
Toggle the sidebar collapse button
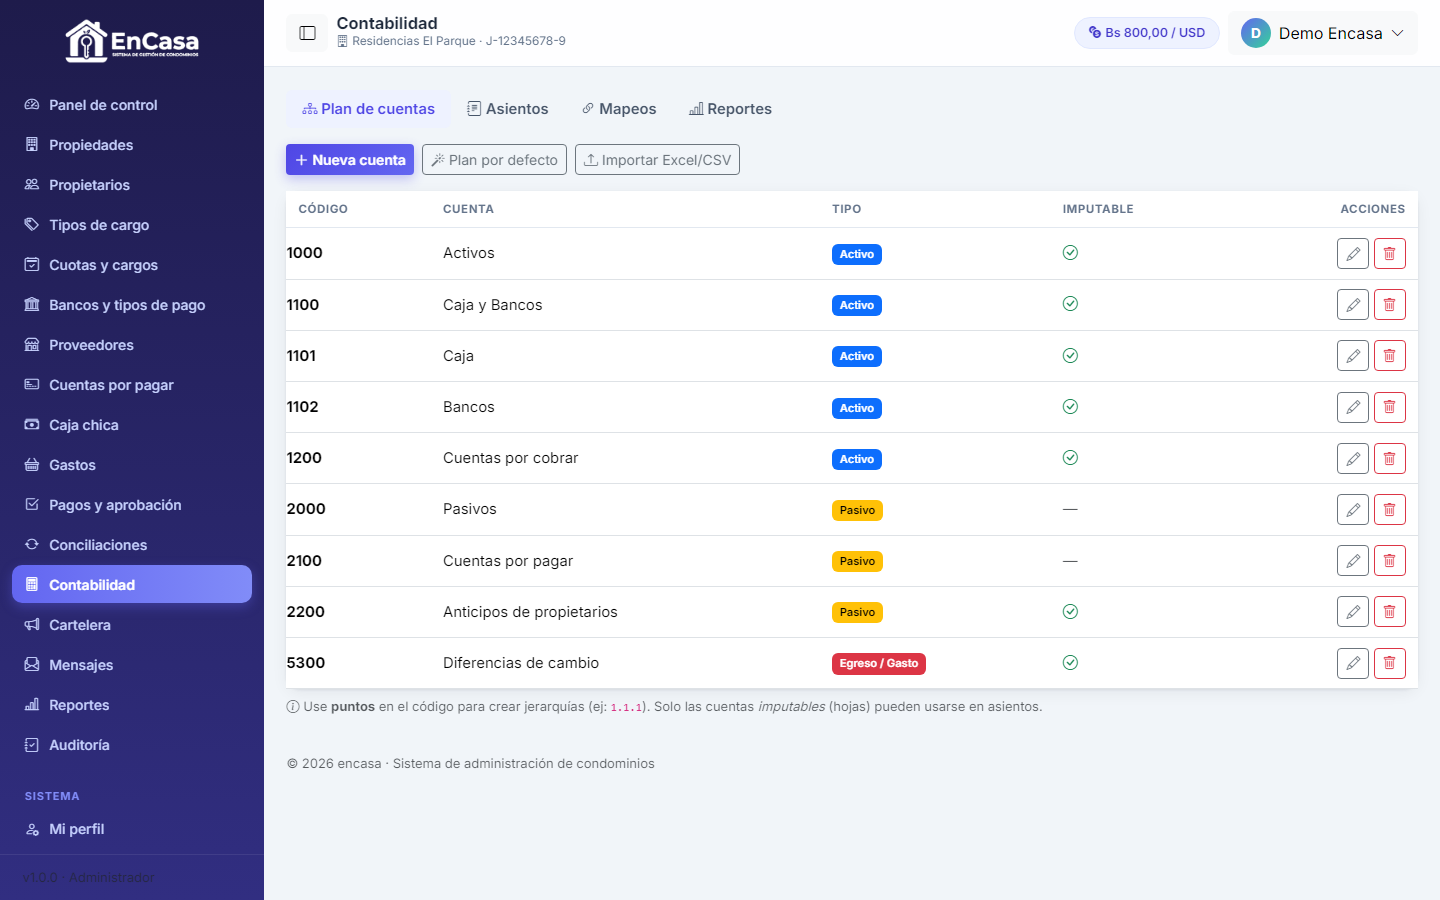[x=307, y=33]
